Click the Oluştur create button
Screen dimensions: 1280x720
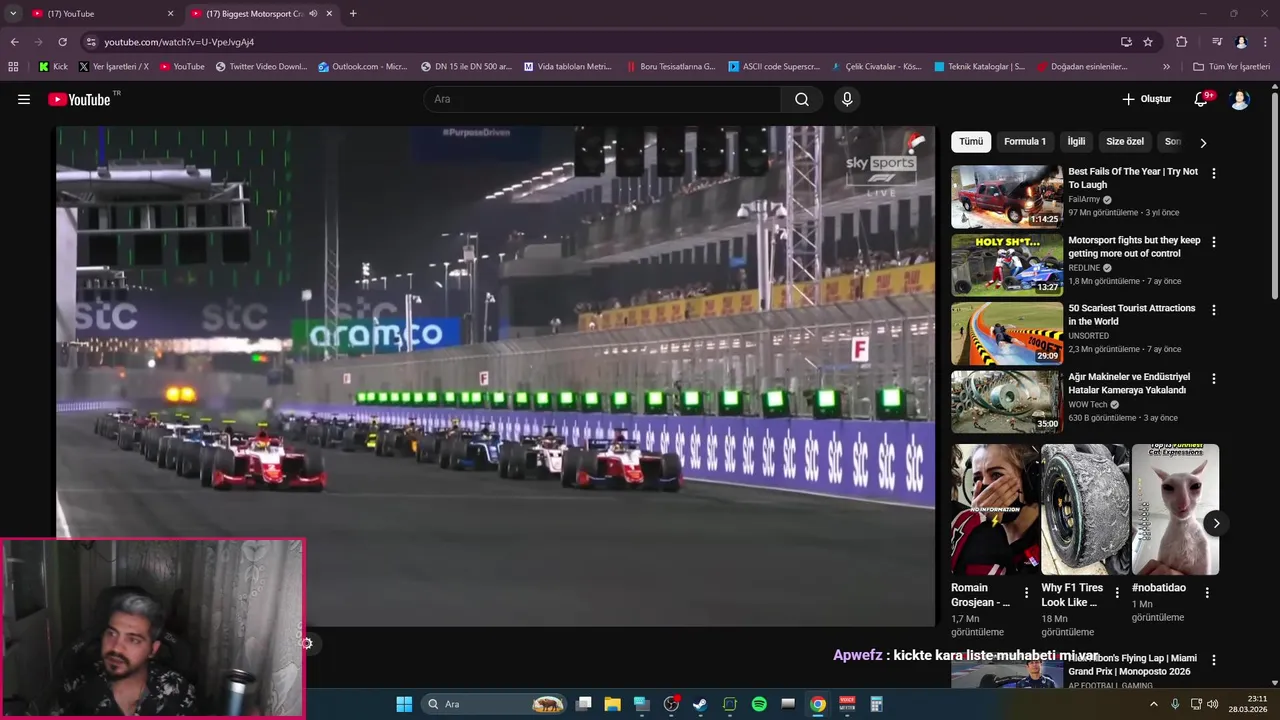click(1146, 99)
